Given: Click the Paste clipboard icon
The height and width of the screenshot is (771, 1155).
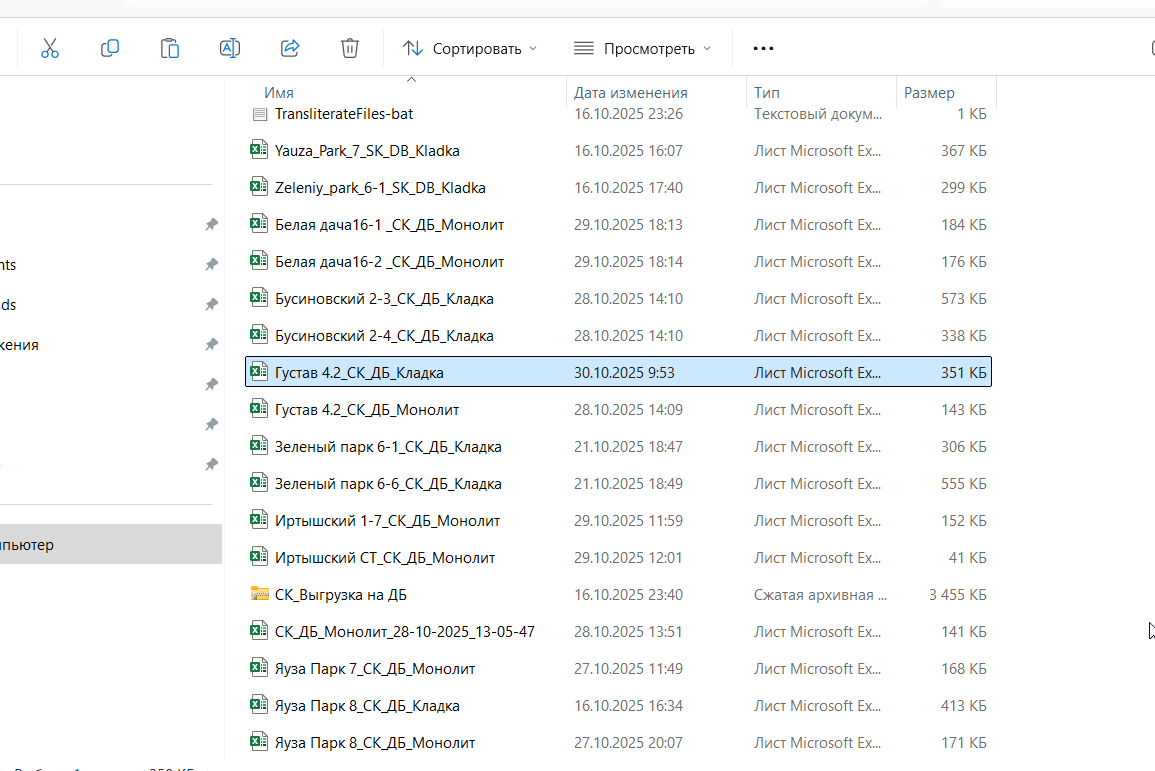Looking at the screenshot, I should 170,49.
